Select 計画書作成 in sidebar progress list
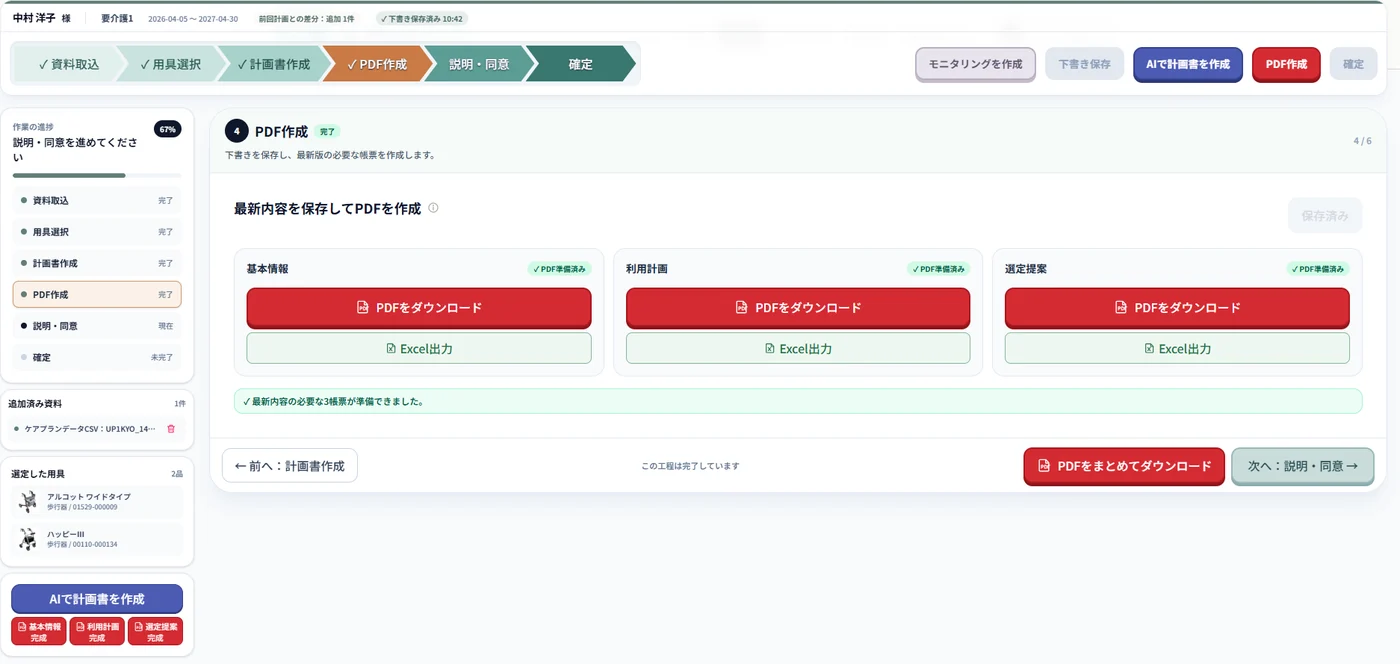This screenshot has height=664, width=1400. [97, 263]
